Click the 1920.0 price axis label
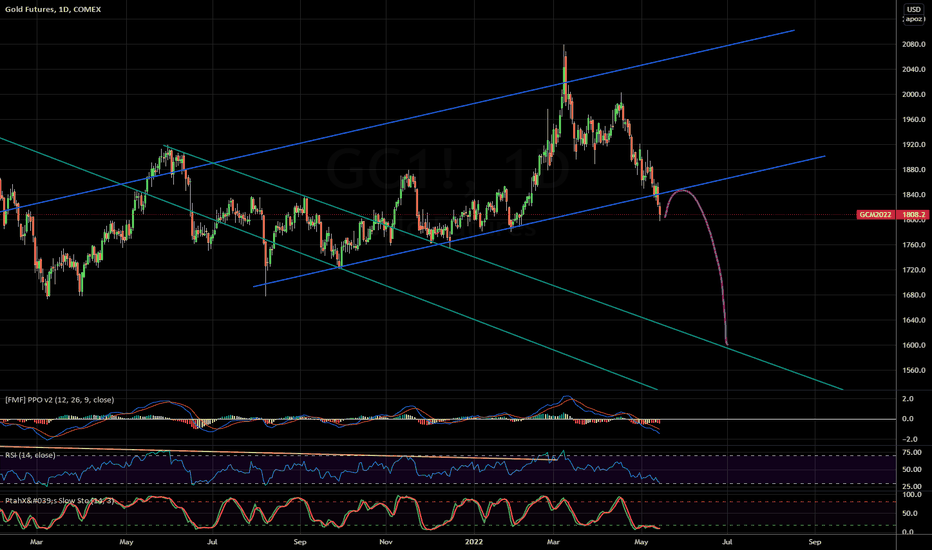 pos(914,144)
